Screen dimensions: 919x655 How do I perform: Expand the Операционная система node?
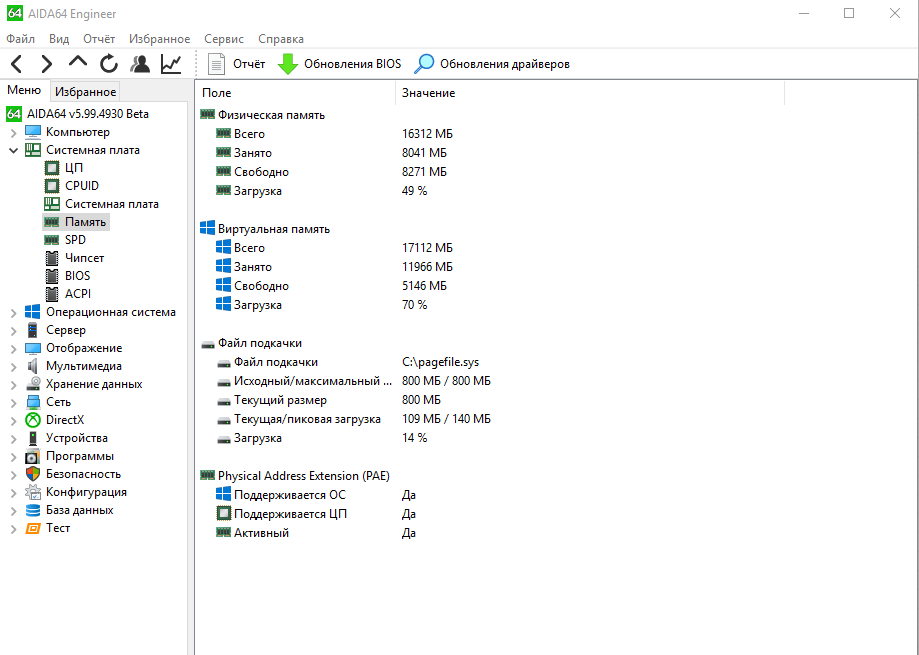coord(13,313)
